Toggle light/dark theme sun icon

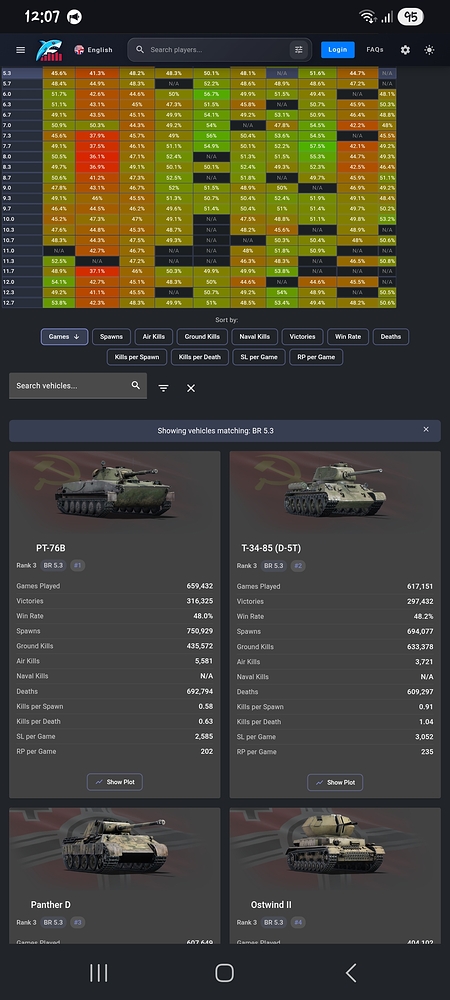pos(430,50)
